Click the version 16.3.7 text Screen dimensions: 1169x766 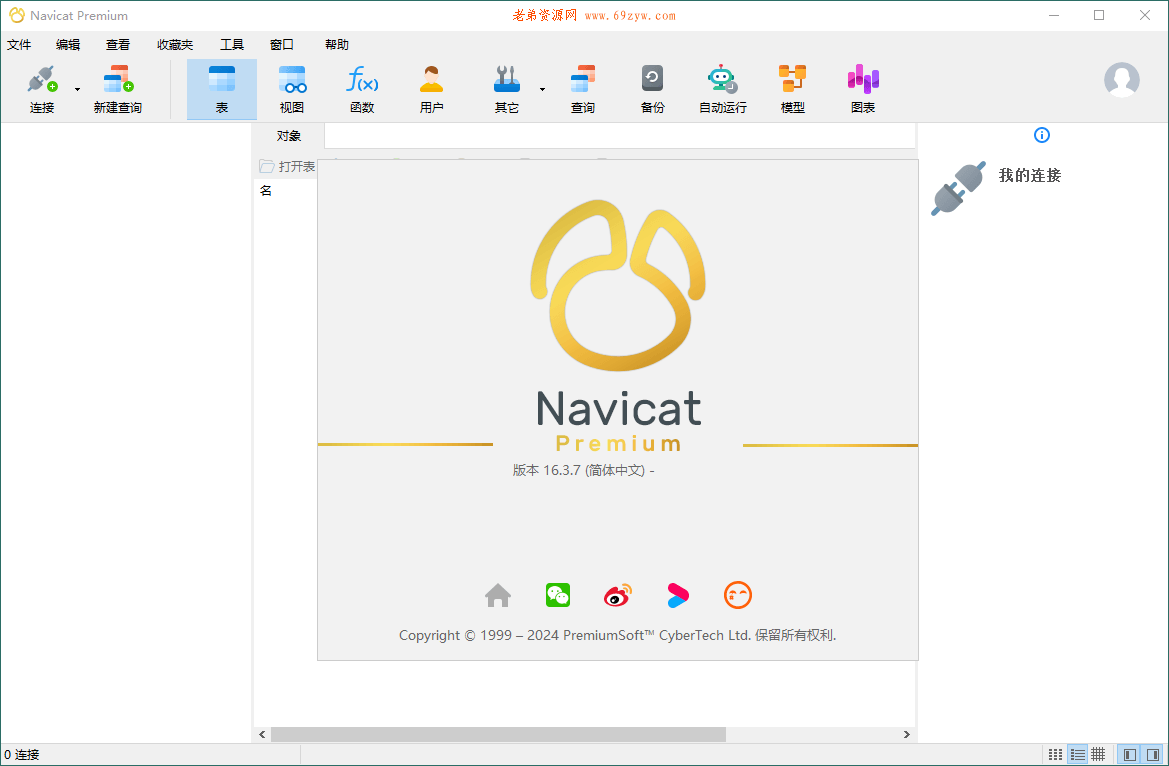(583, 471)
